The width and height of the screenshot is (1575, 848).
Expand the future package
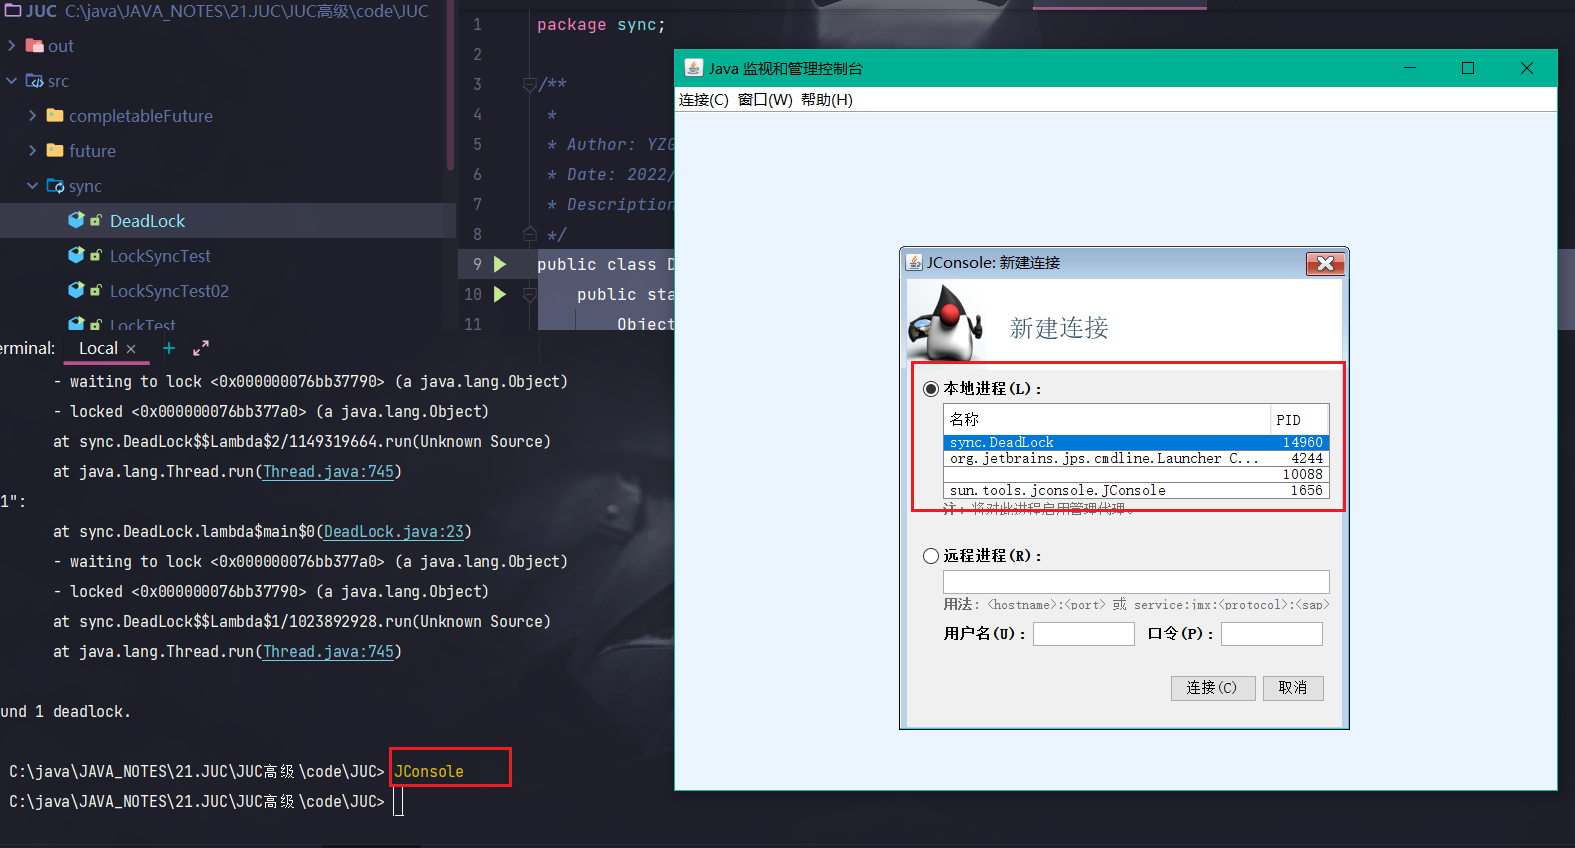32,151
